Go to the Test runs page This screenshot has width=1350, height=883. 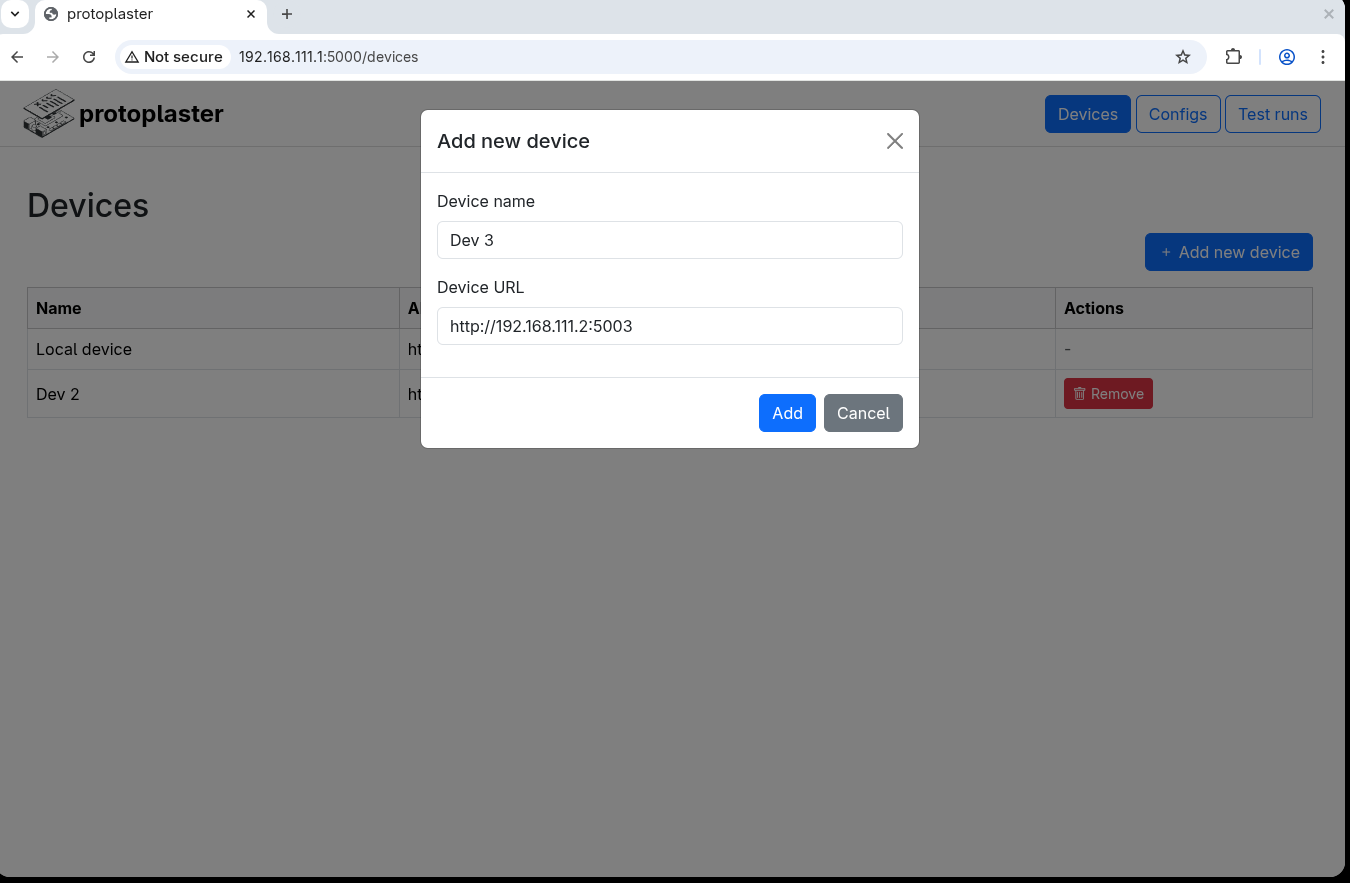coord(1272,114)
